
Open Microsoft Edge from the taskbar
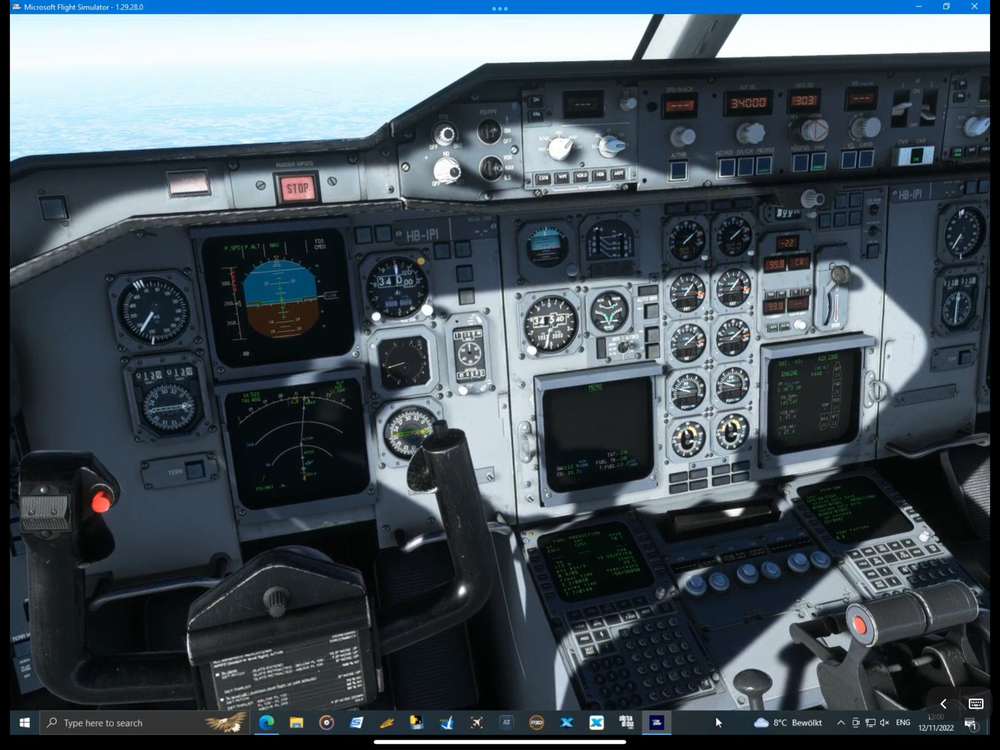coord(267,722)
